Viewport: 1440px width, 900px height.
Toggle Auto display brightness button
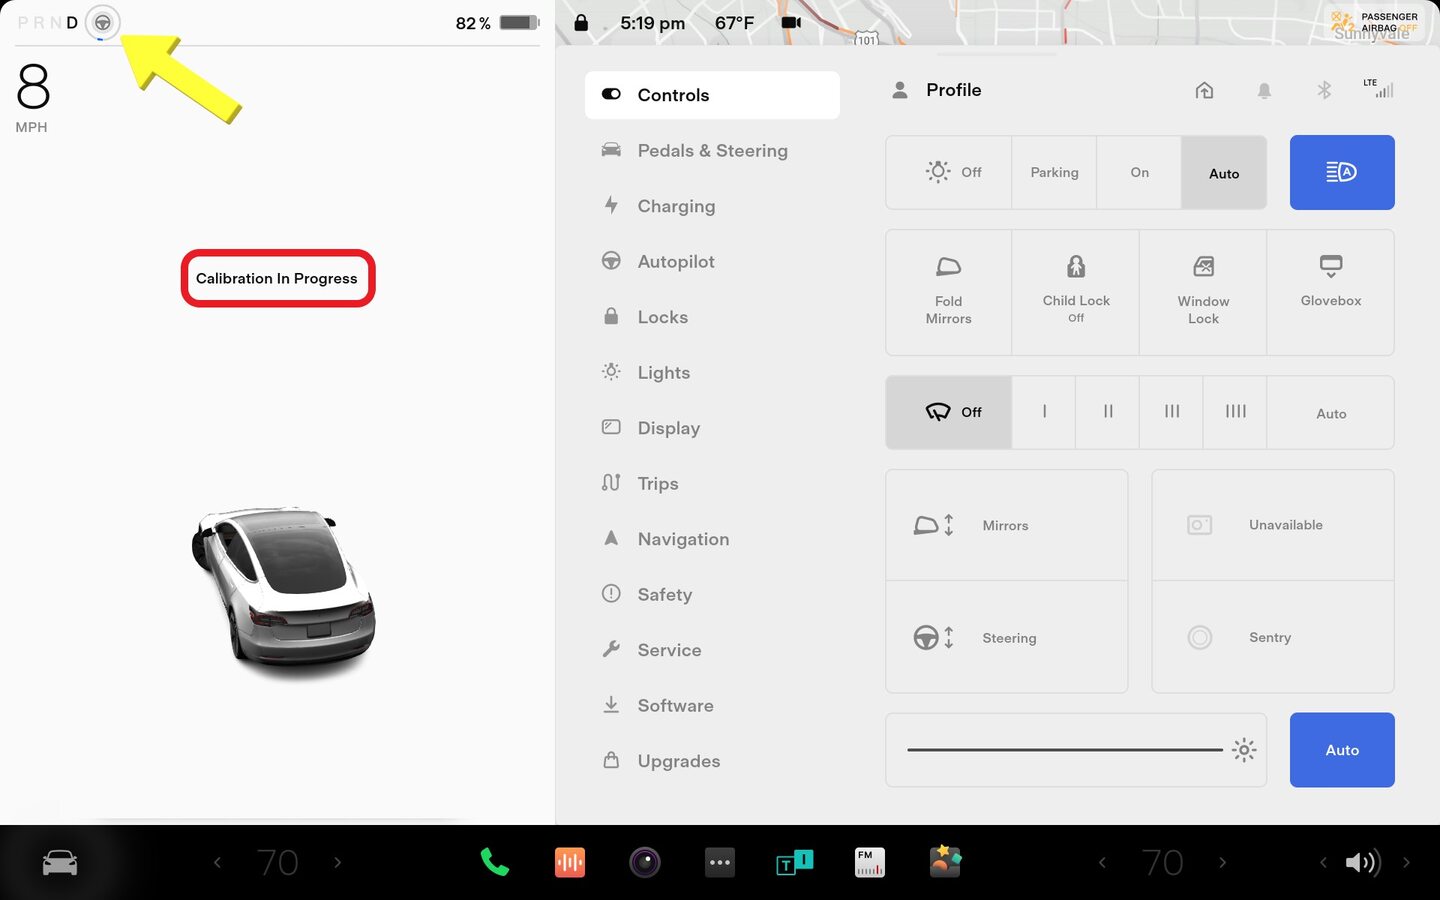[1342, 750]
